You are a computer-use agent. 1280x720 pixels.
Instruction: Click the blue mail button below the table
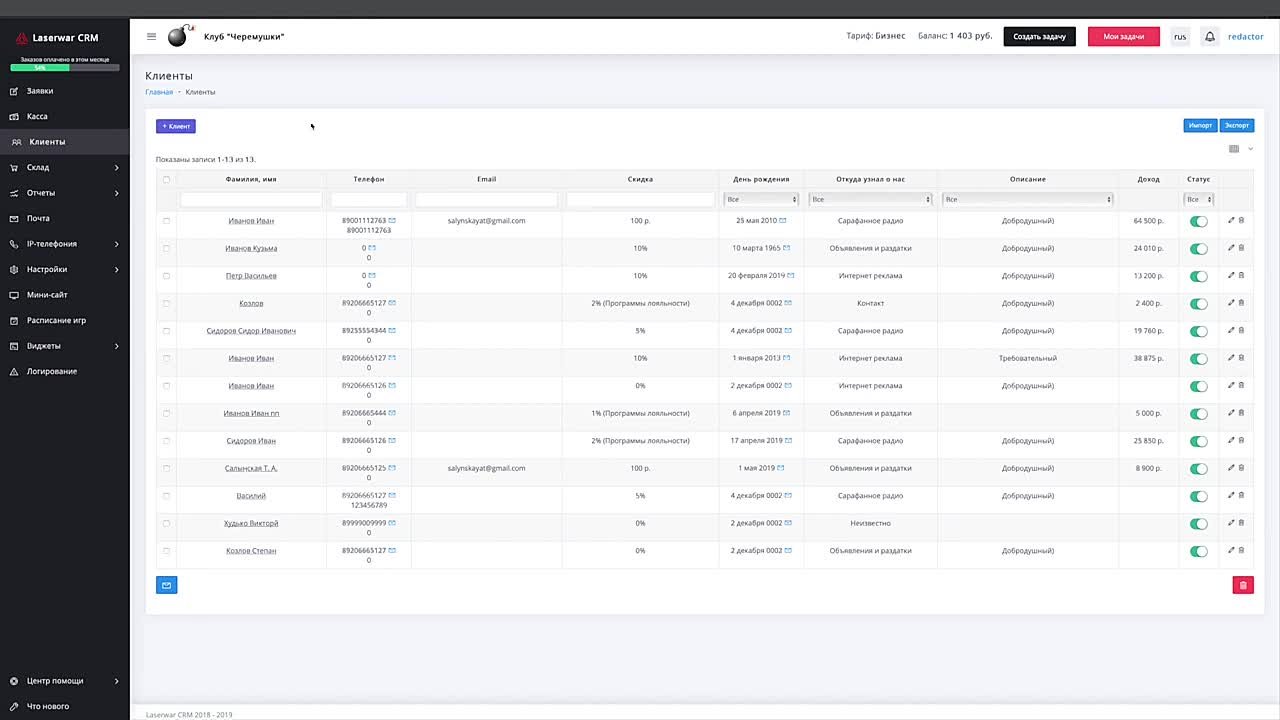(167, 585)
